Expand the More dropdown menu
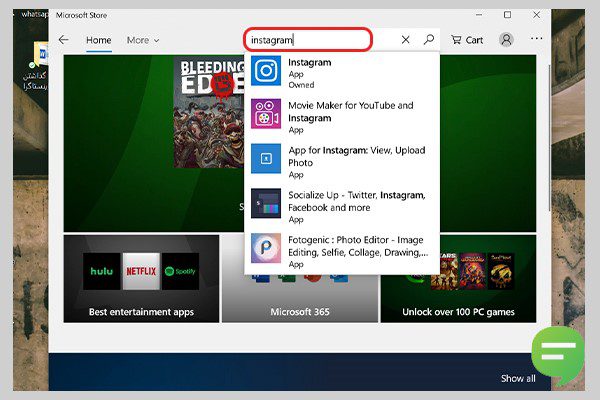 (143, 40)
